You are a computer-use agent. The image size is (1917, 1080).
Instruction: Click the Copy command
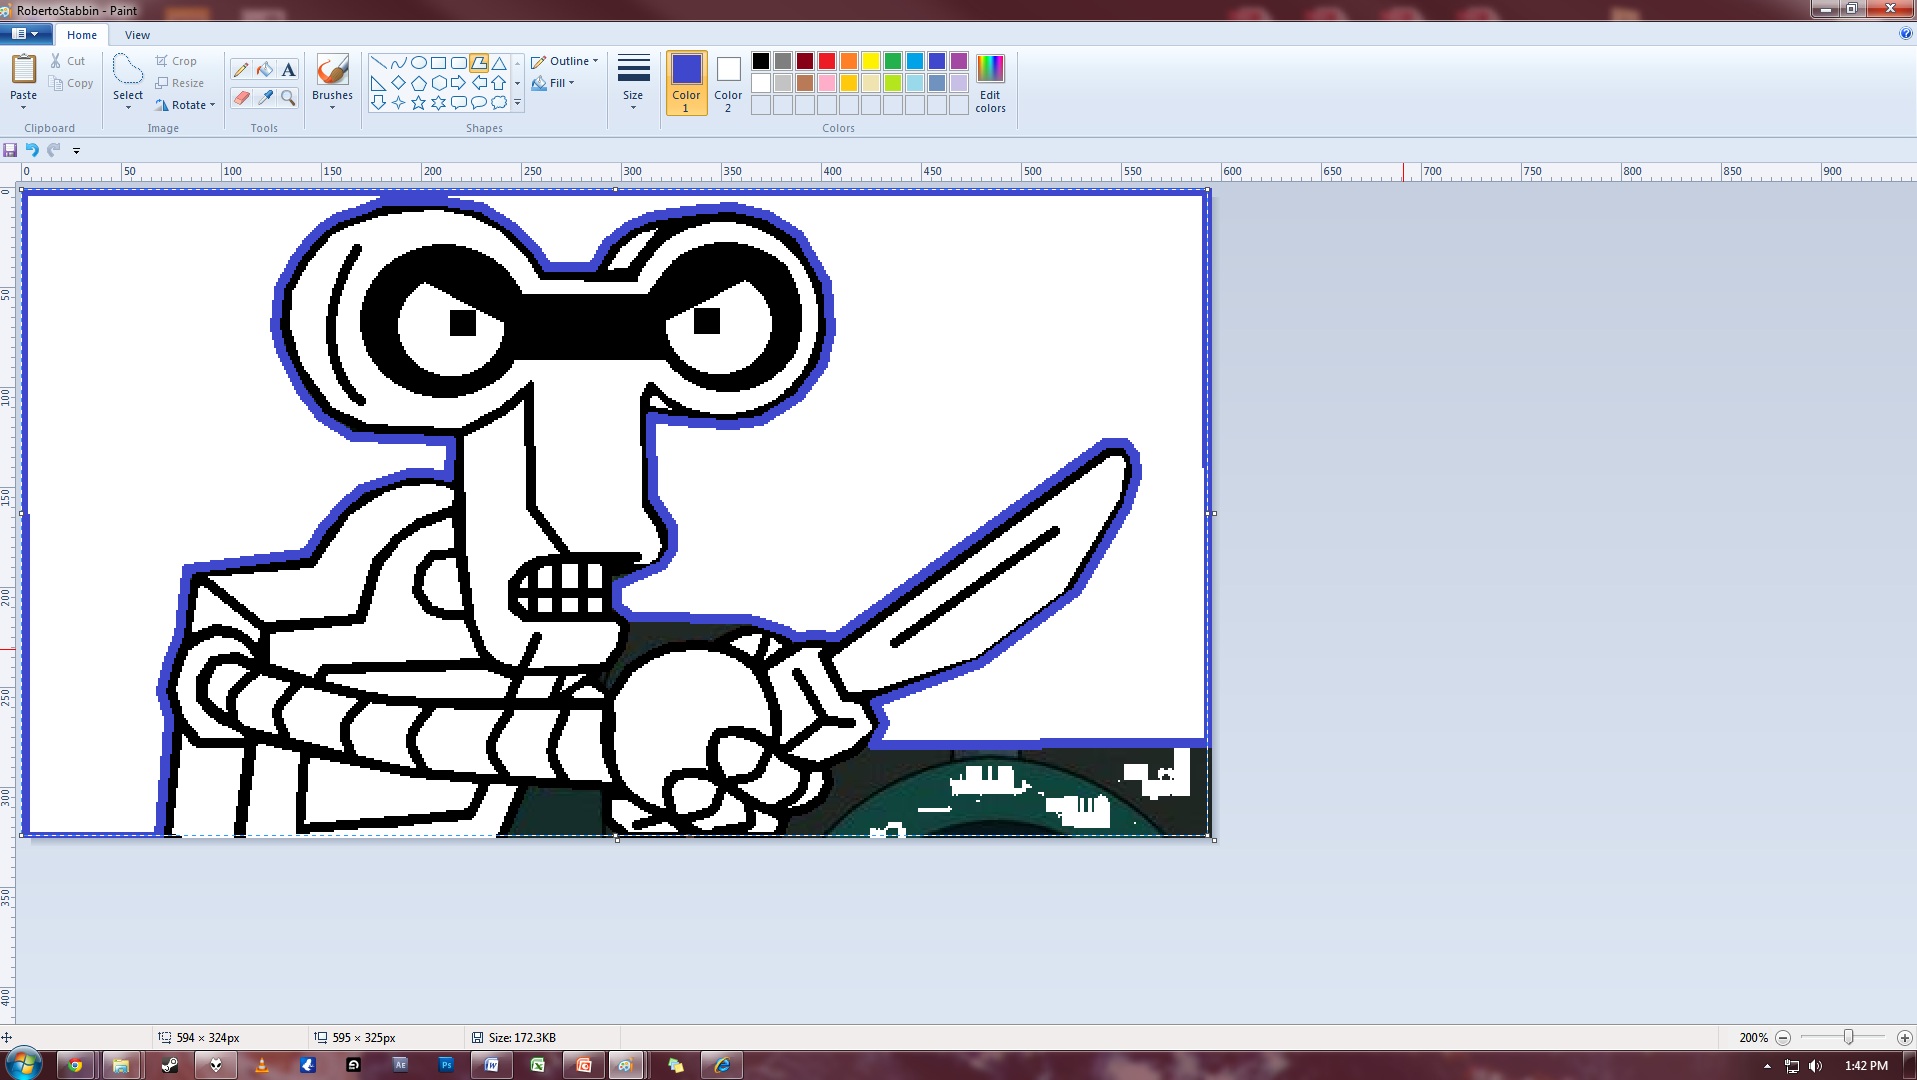pos(71,83)
